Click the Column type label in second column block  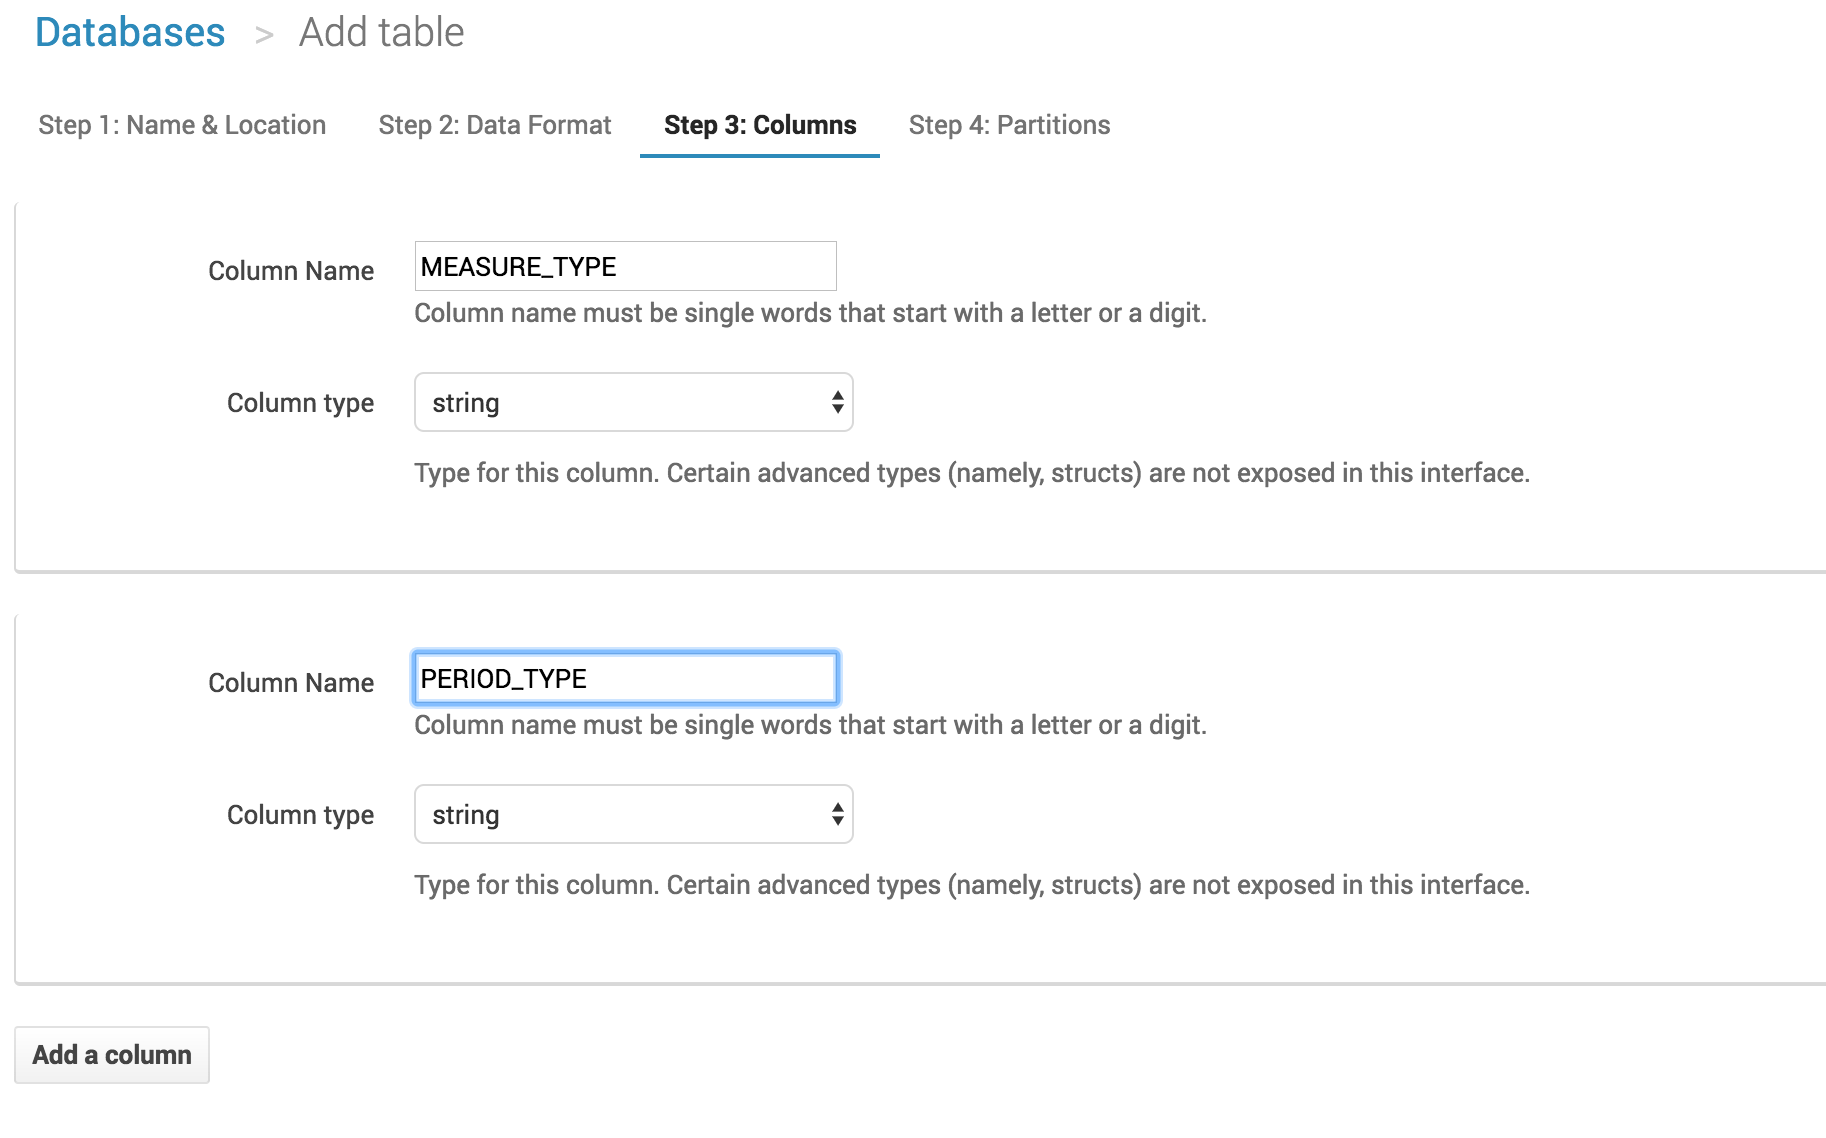[300, 815]
